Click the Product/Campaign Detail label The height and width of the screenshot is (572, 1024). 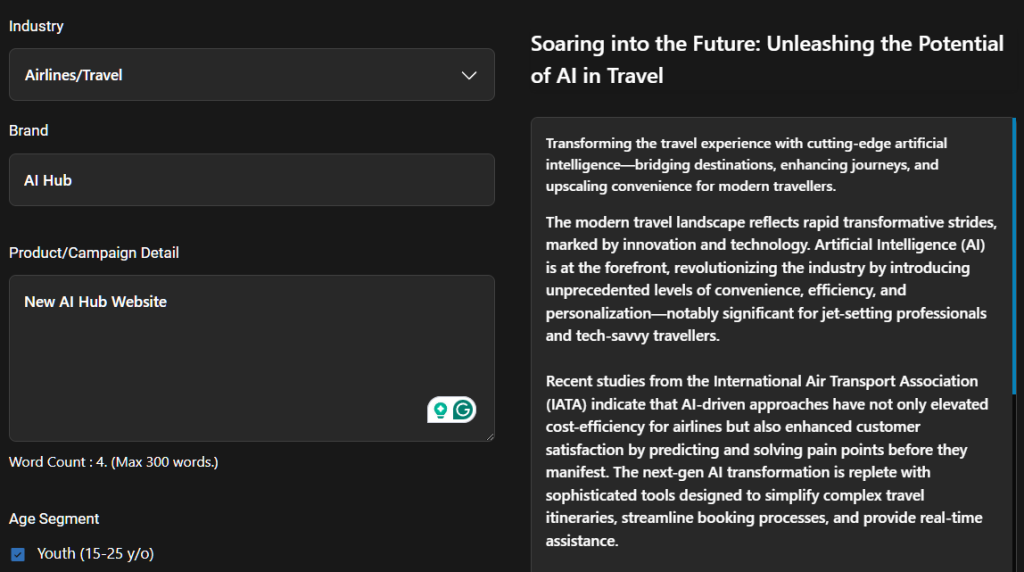[94, 253]
